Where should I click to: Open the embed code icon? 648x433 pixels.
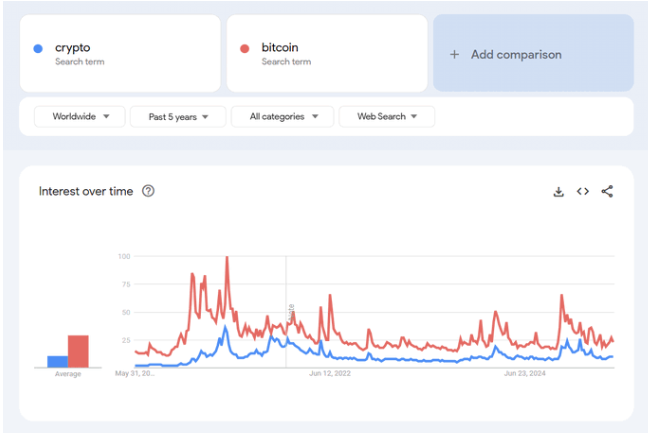pos(583,192)
